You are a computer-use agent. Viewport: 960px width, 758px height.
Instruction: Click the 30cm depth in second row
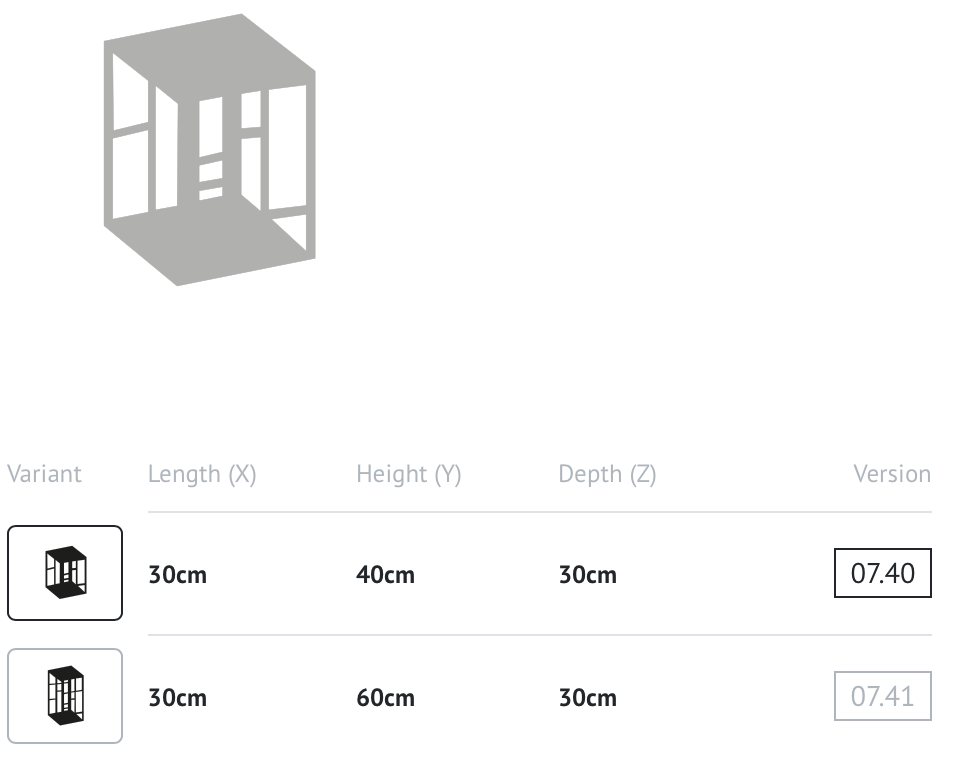(x=588, y=697)
